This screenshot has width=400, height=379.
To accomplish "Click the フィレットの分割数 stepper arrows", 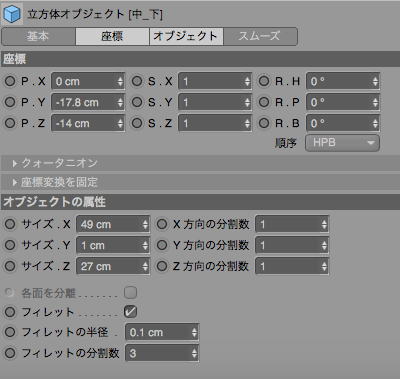I will [194, 354].
